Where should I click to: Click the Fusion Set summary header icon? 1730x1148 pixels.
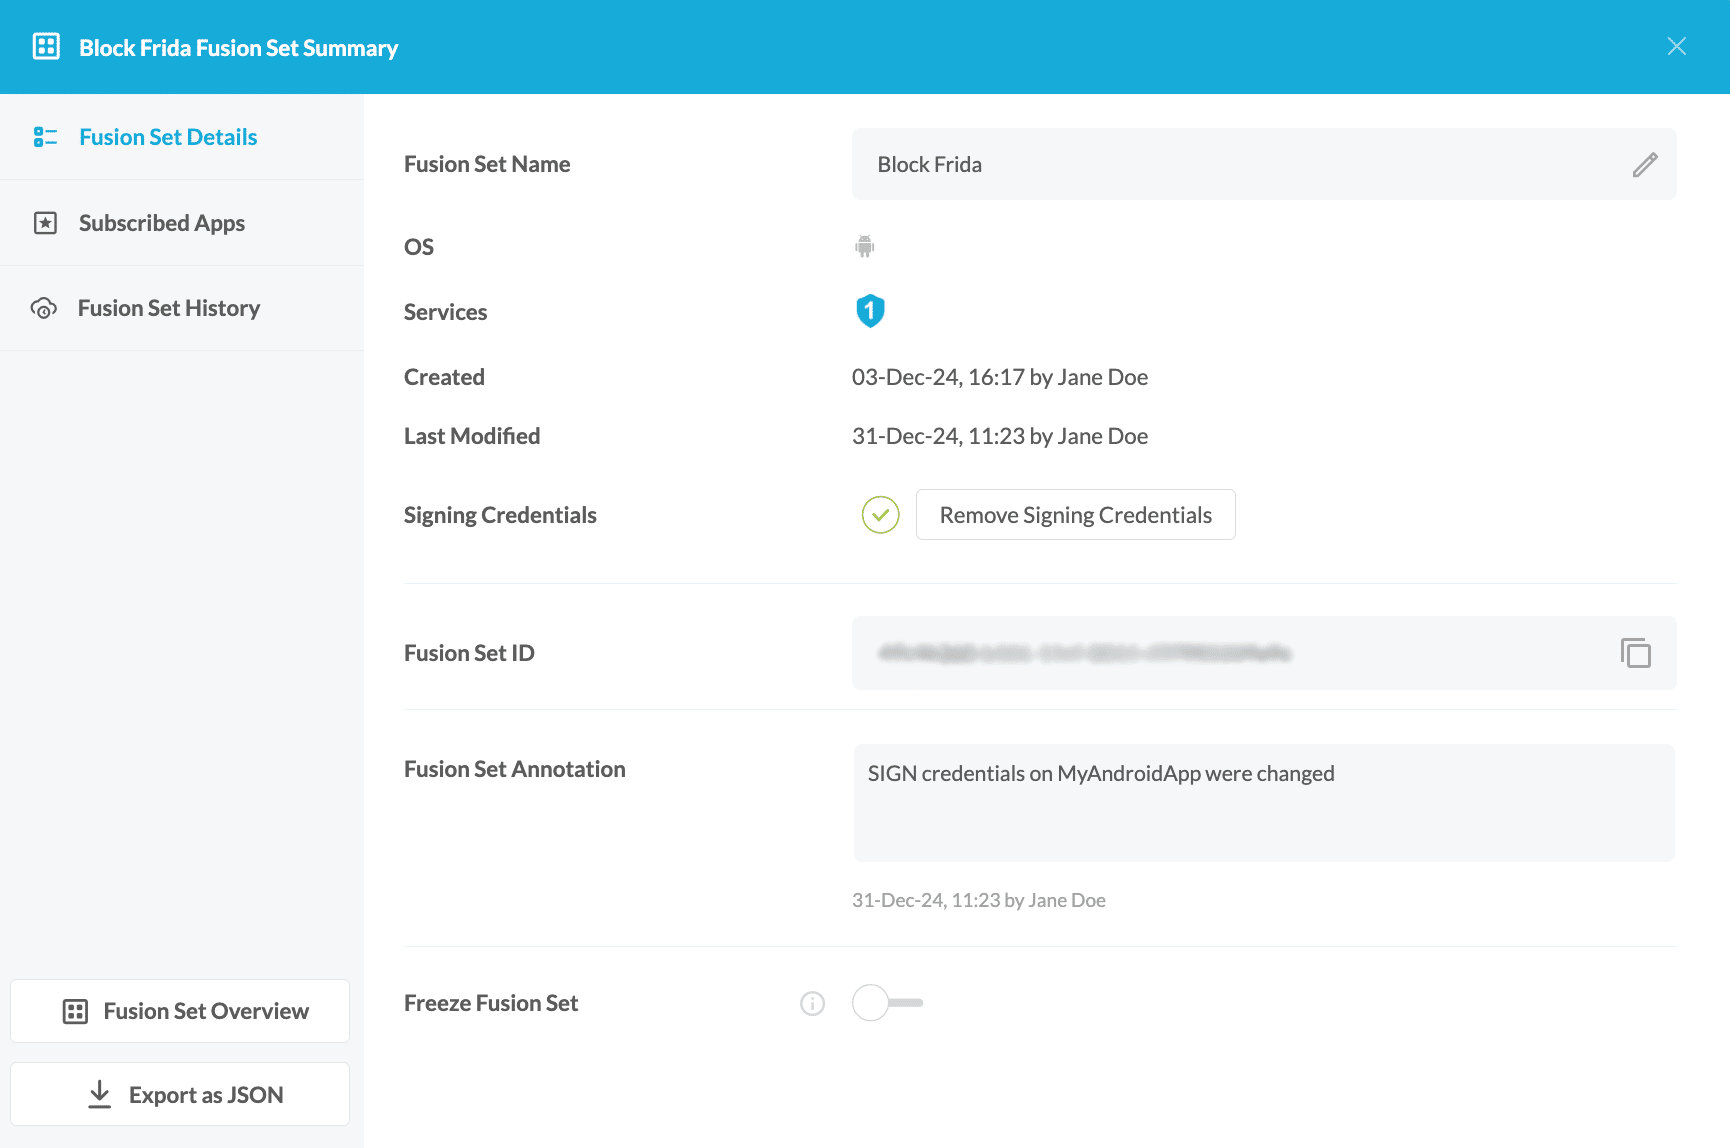click(x=46, y=47)
